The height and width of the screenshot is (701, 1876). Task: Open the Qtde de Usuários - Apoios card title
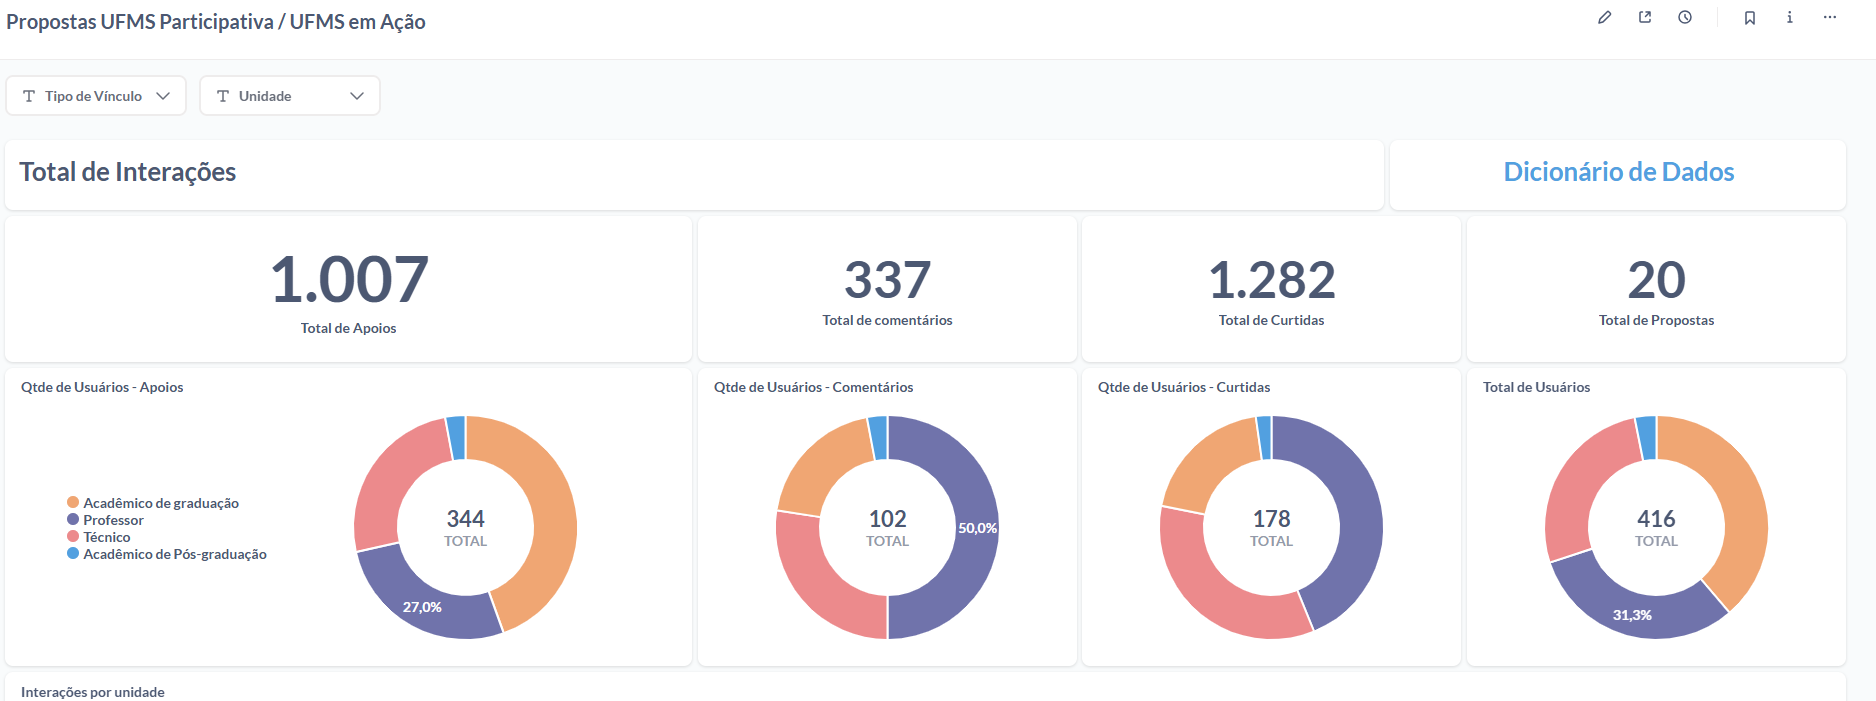102,387
